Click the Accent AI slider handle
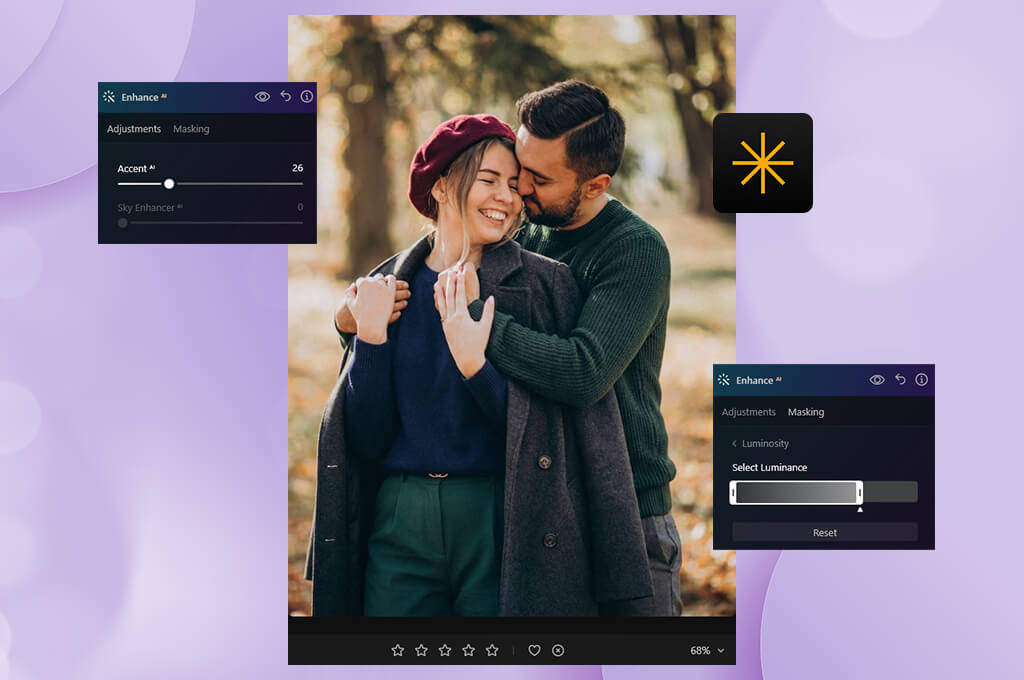Image resolution: width=1024 pixels, height=680 pixels. click(169, 184)
